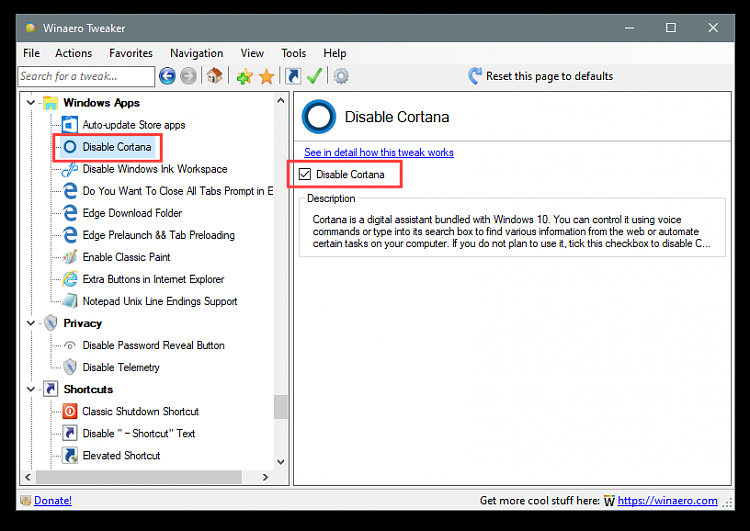The image size is (750, 531).
Task: Click the Edge icon beside Prelaunch && Tab Preloading
Action: pos(70,235)
